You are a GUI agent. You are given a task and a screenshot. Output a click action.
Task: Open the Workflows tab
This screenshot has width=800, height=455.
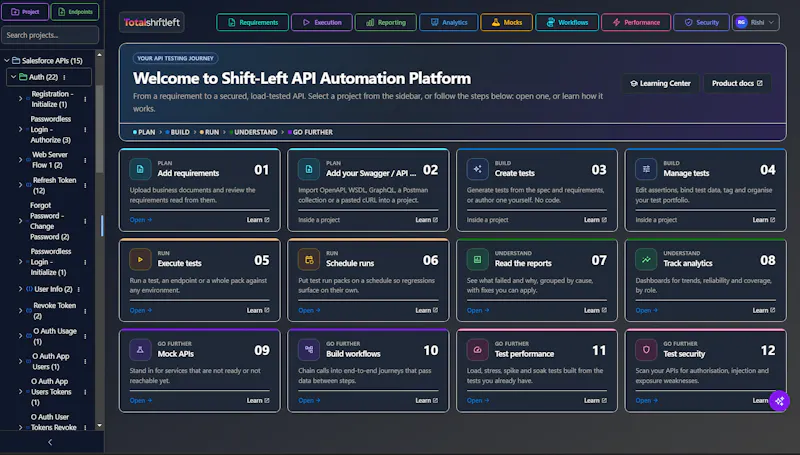[x=567, y=22]
